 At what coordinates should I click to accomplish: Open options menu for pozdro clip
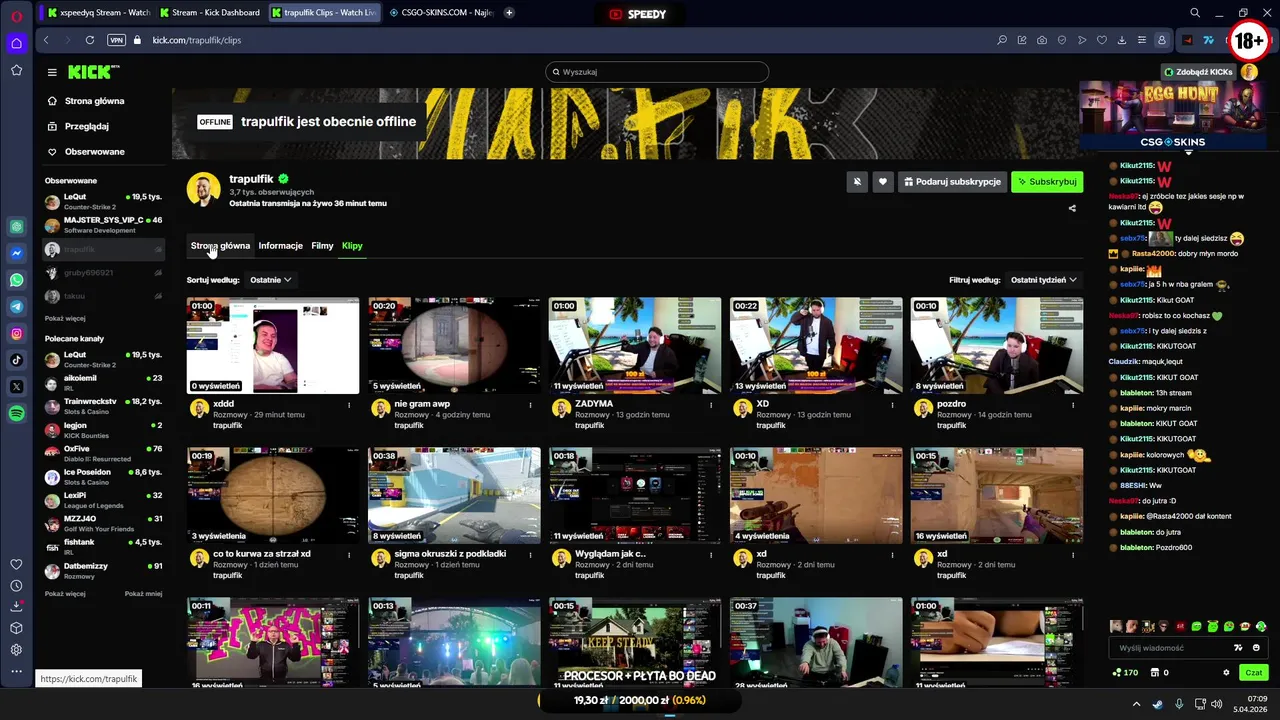pyautogui.click(x=1073, y=405)
